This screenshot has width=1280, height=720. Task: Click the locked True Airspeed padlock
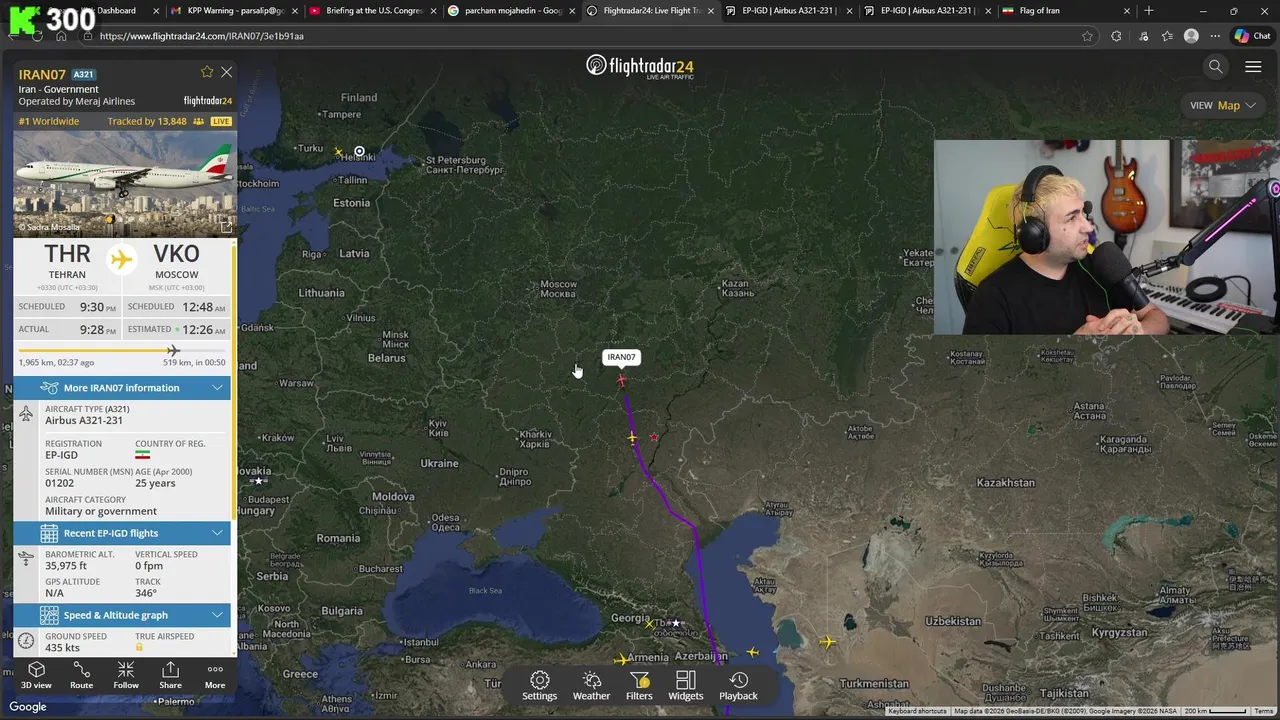pos(139,647)
